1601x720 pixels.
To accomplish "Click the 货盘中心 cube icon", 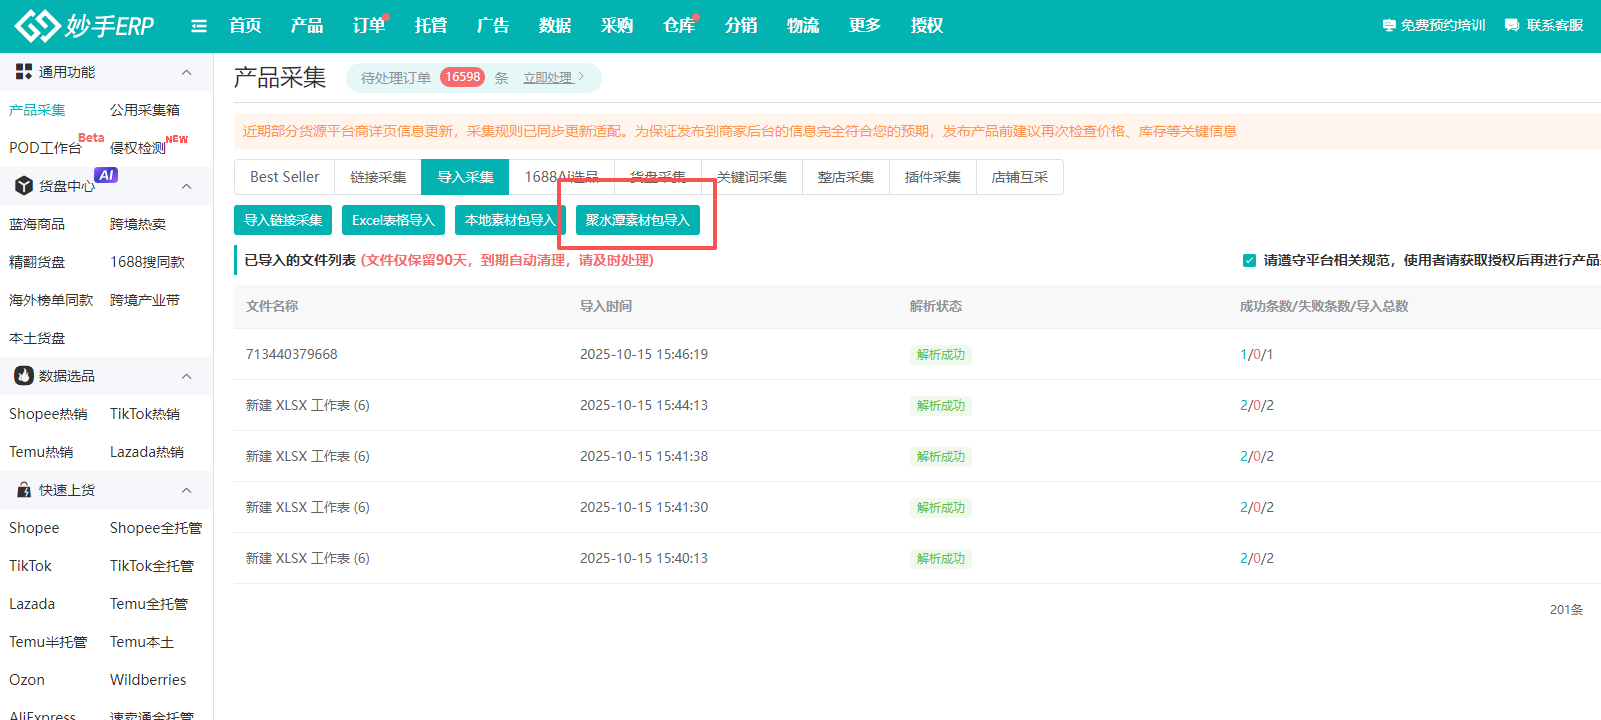I will click(24, 186).
